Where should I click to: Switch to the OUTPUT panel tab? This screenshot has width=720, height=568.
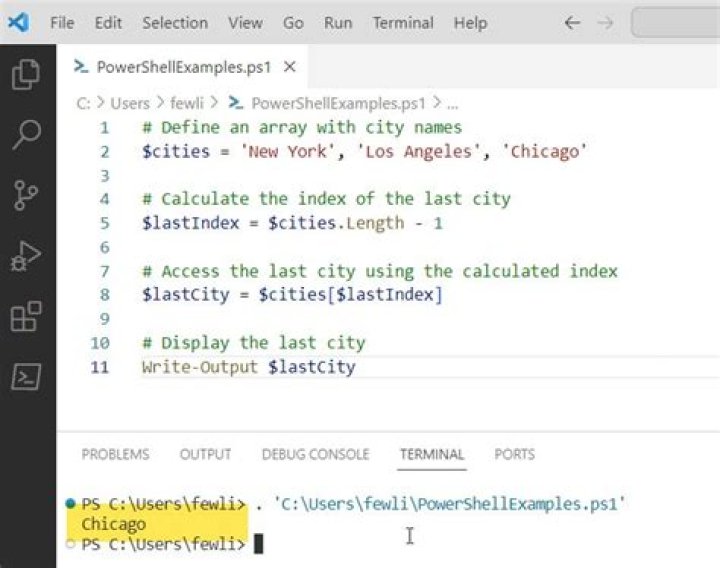(x=205, y=454)
